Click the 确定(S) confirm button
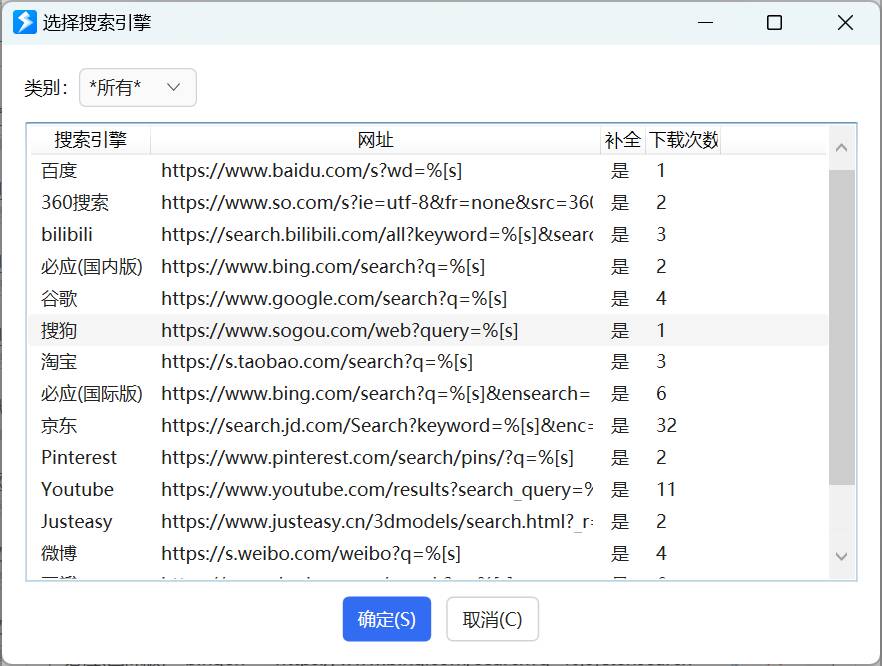 [x=387, y=619]
